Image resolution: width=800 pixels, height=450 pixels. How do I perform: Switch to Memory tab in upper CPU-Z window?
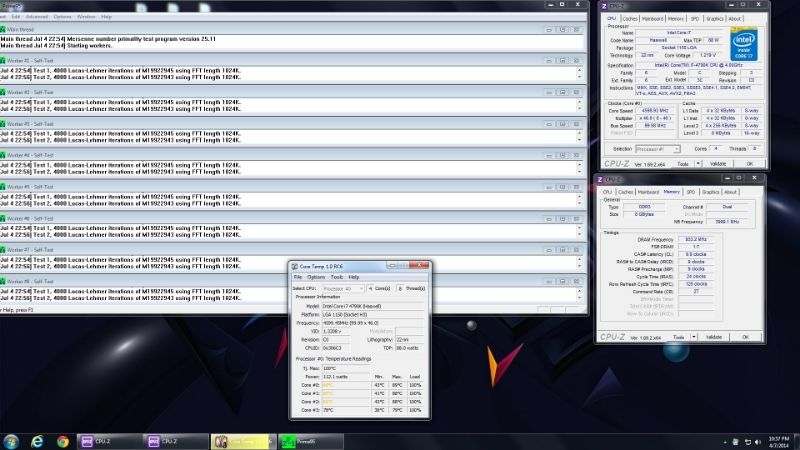(676, 19)
